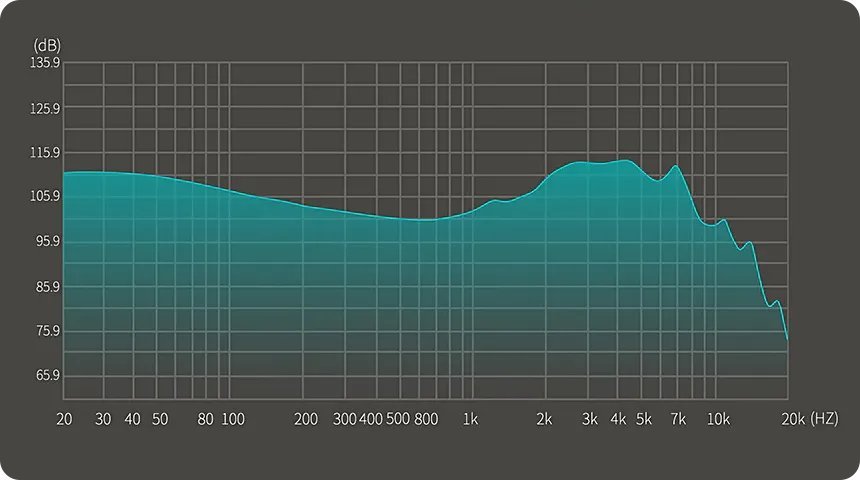The width and height of the screenshot is (860, 480).
Task: Click the 125.9 dB axis value
Action: pyautogui.click(x=45, y=109)
